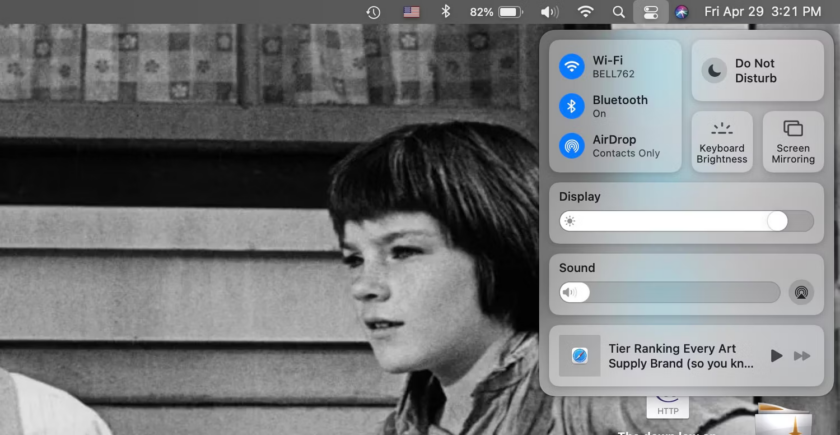
Task: Open Screen Mirroring options
Action: pyautogui.click(x=793, y=141)
